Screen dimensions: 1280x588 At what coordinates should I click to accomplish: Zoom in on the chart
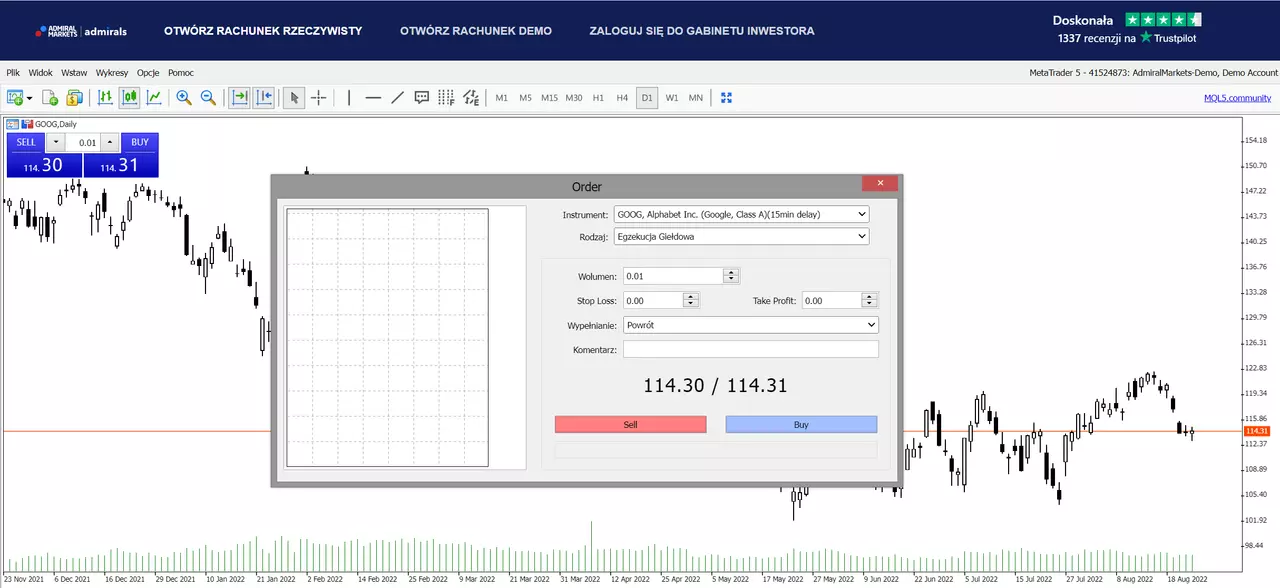[184, 97]
